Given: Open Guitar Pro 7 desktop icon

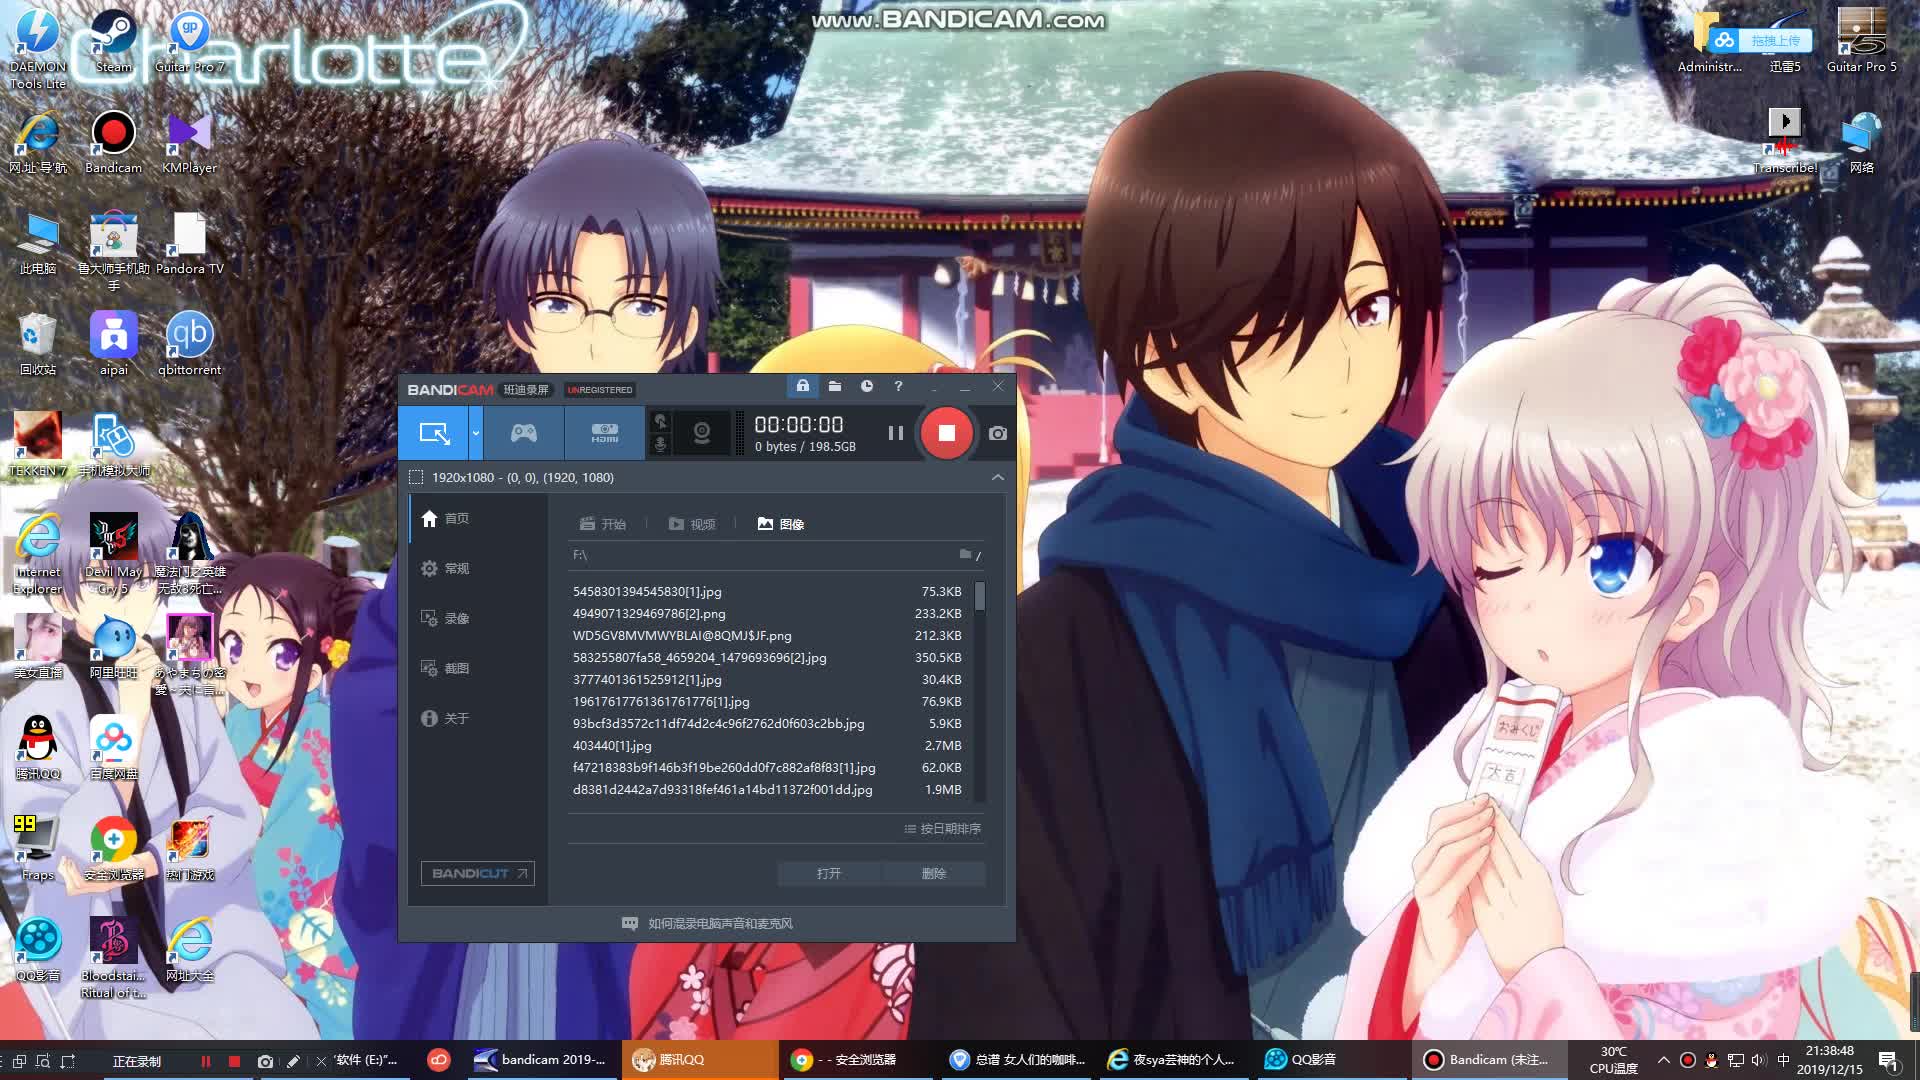Looking at the screenshot, I should 189,42.
